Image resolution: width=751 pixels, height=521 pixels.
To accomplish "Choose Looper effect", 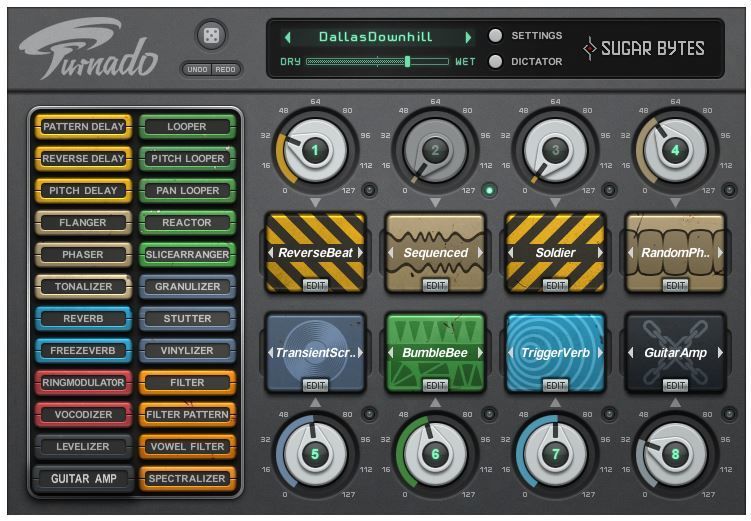I will point(187,126).
